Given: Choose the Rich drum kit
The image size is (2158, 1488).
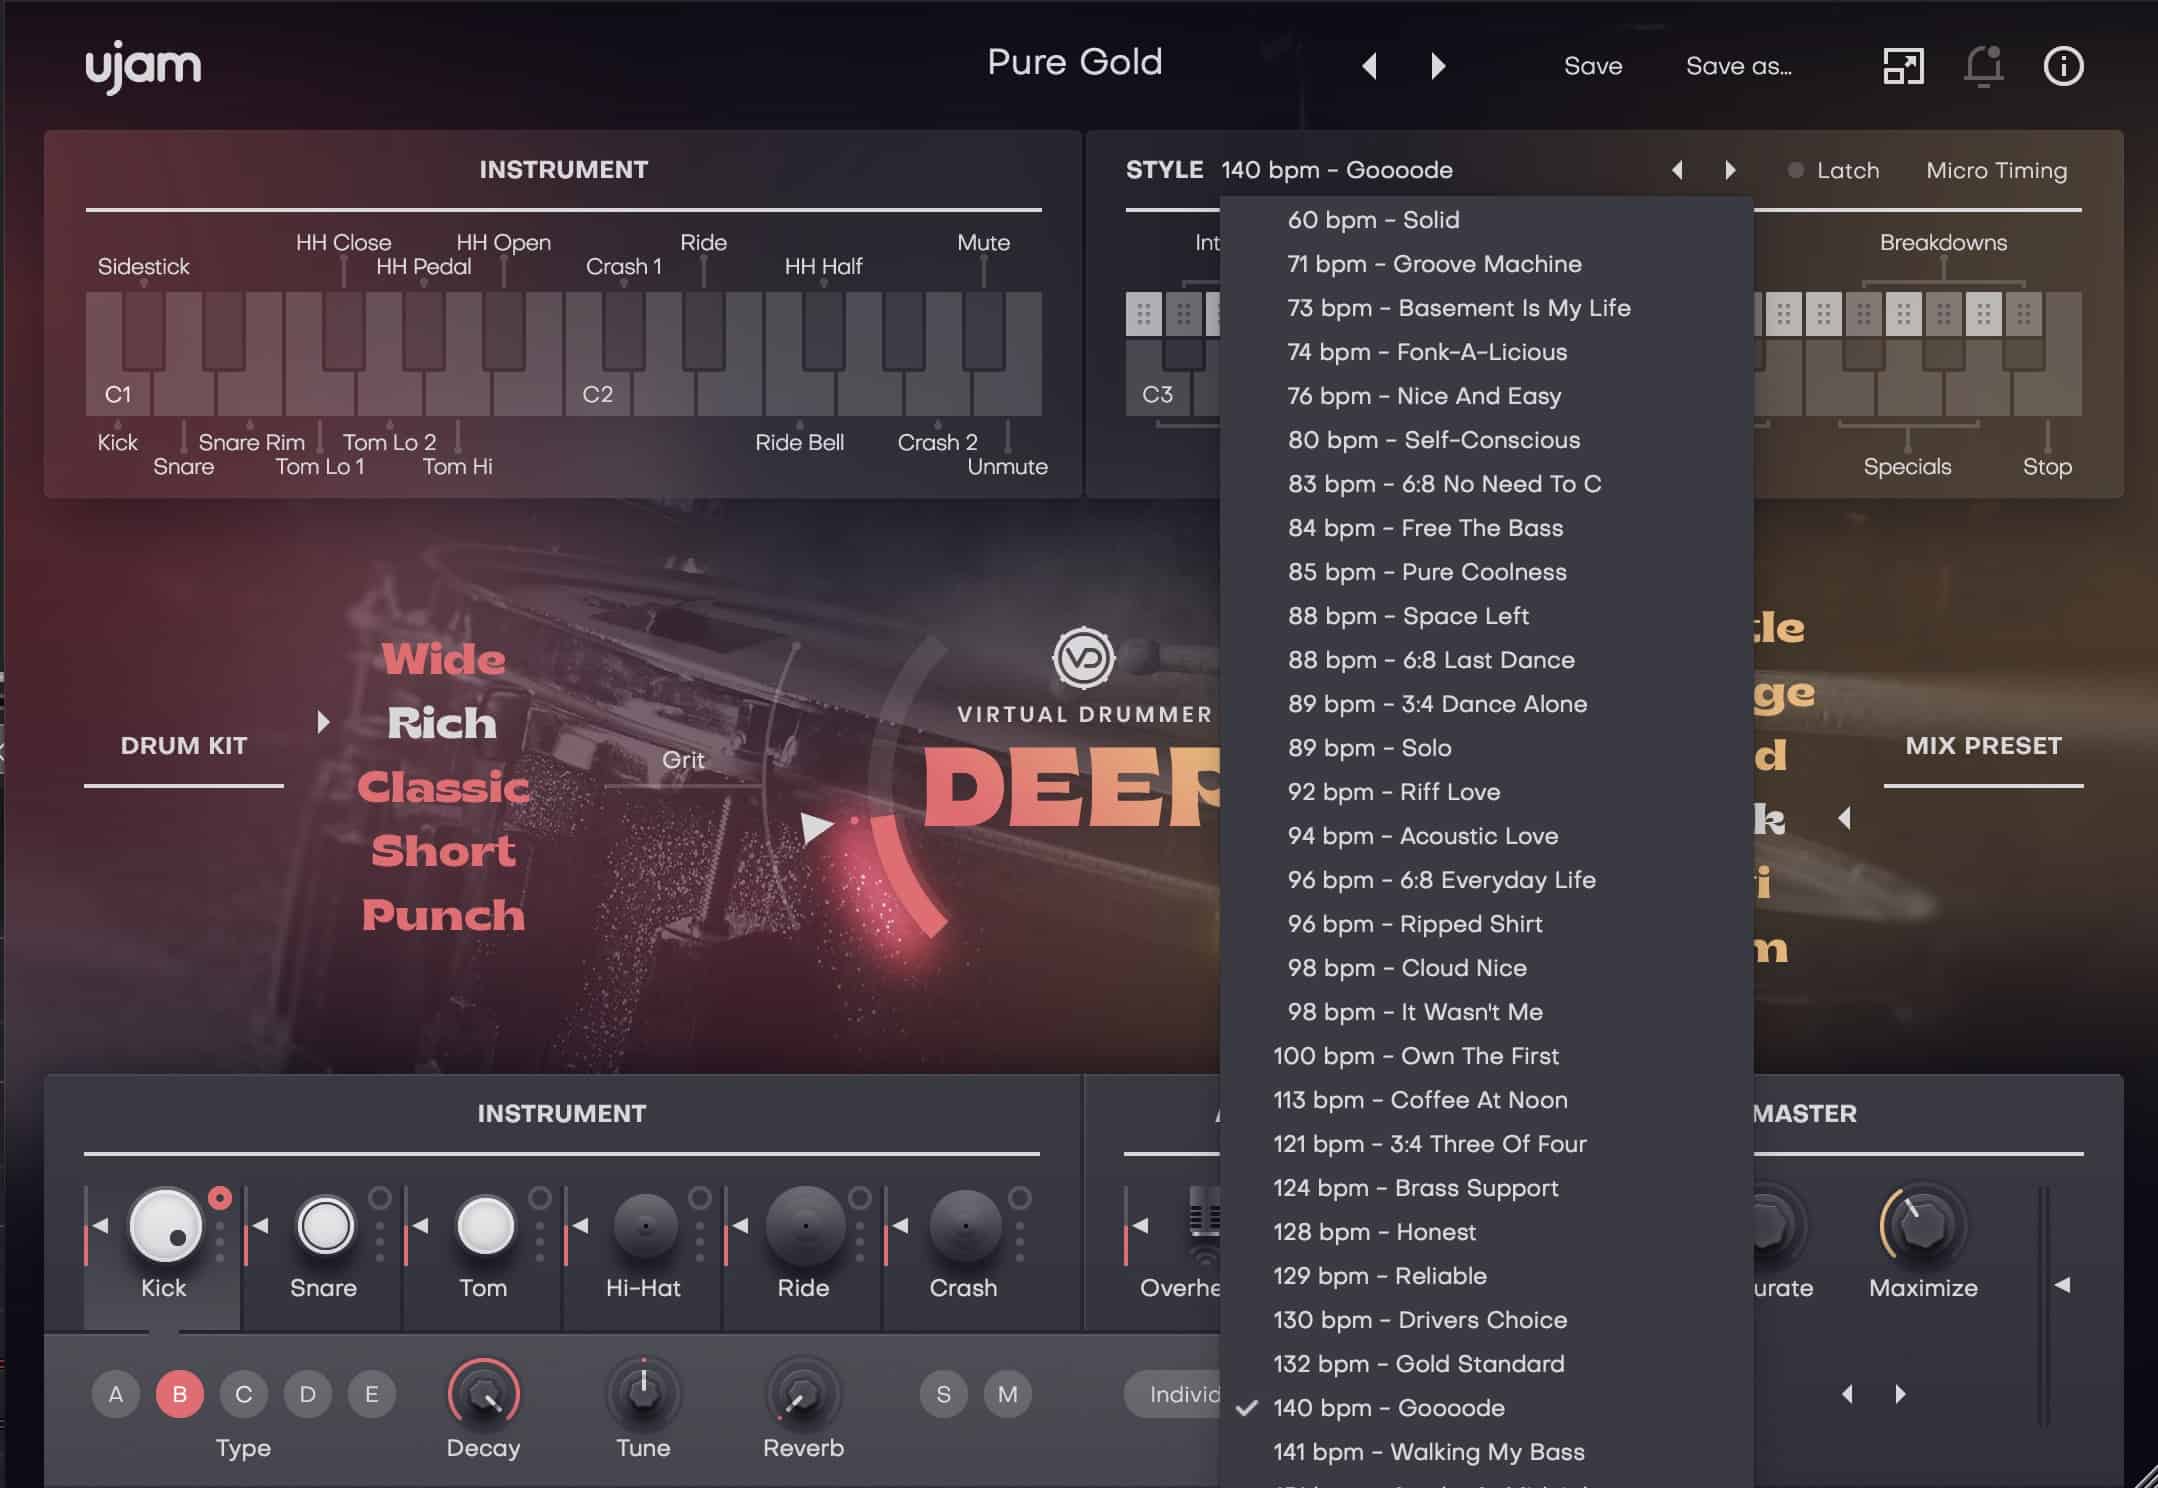Looking at the screenshot, I should pyautogui.click(x=442, y=723).
